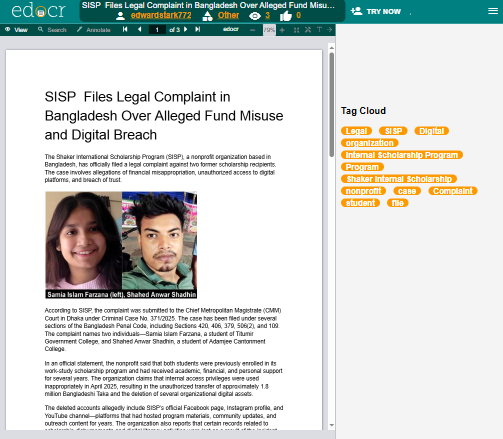This screenshot has height=439, width=503.
Task: Select the standalone Program tag
Action: (362, 167)
